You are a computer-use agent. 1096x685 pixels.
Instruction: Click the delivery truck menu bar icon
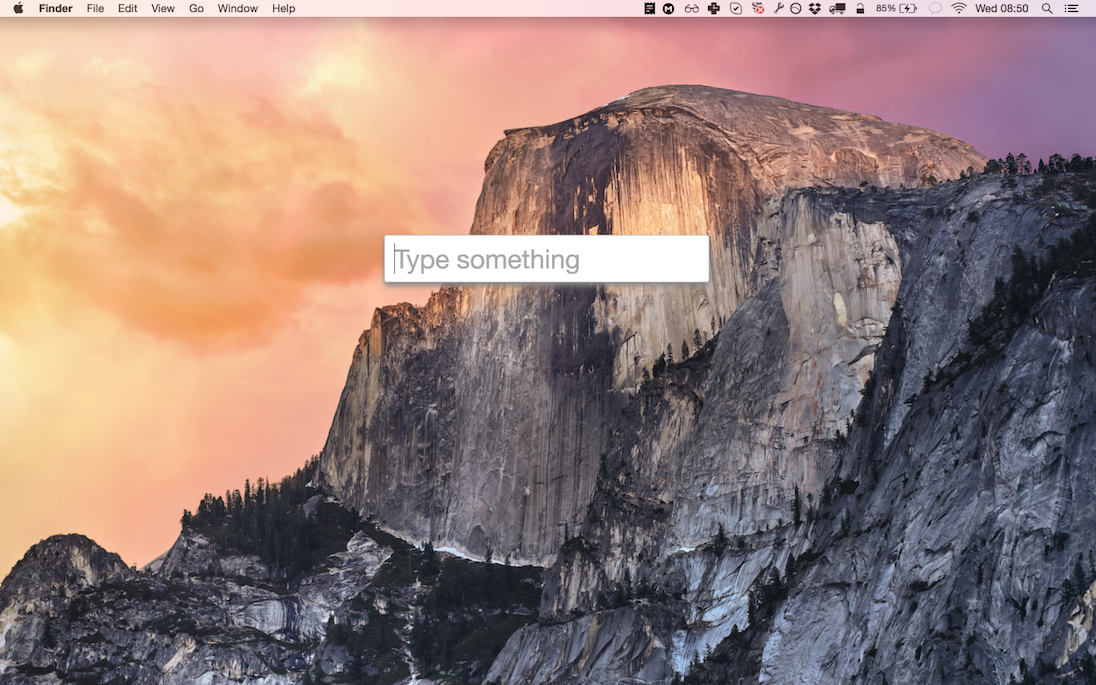(x=837, y=8)
